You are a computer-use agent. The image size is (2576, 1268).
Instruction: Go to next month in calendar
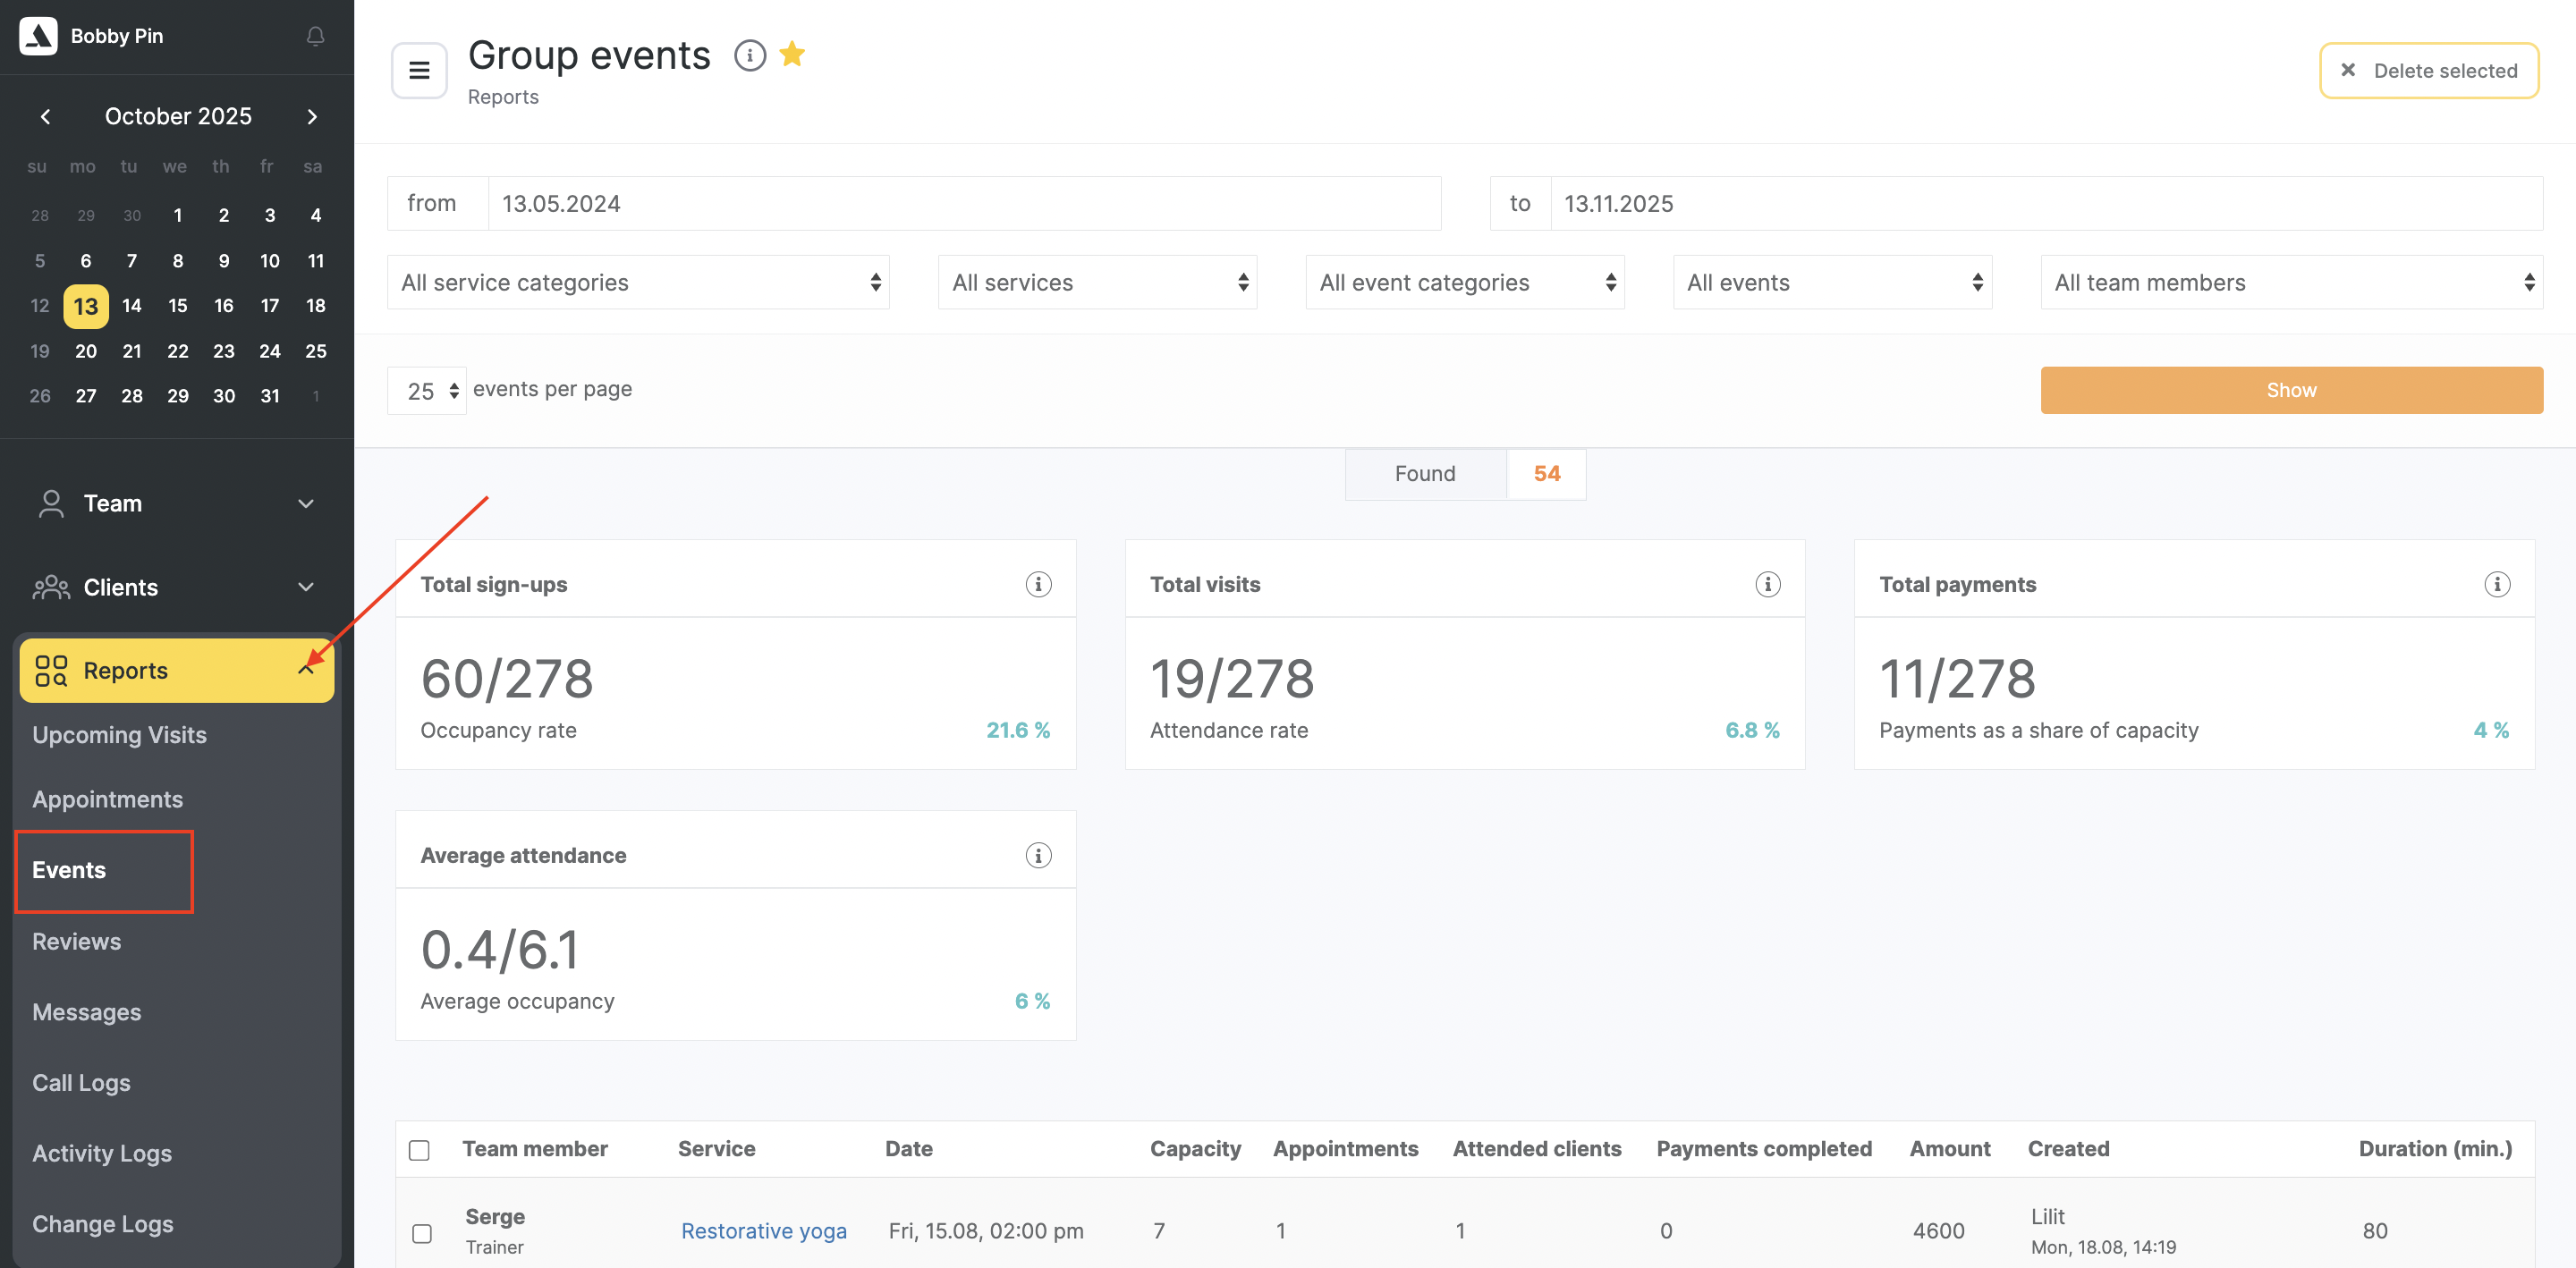pos(312,116)
